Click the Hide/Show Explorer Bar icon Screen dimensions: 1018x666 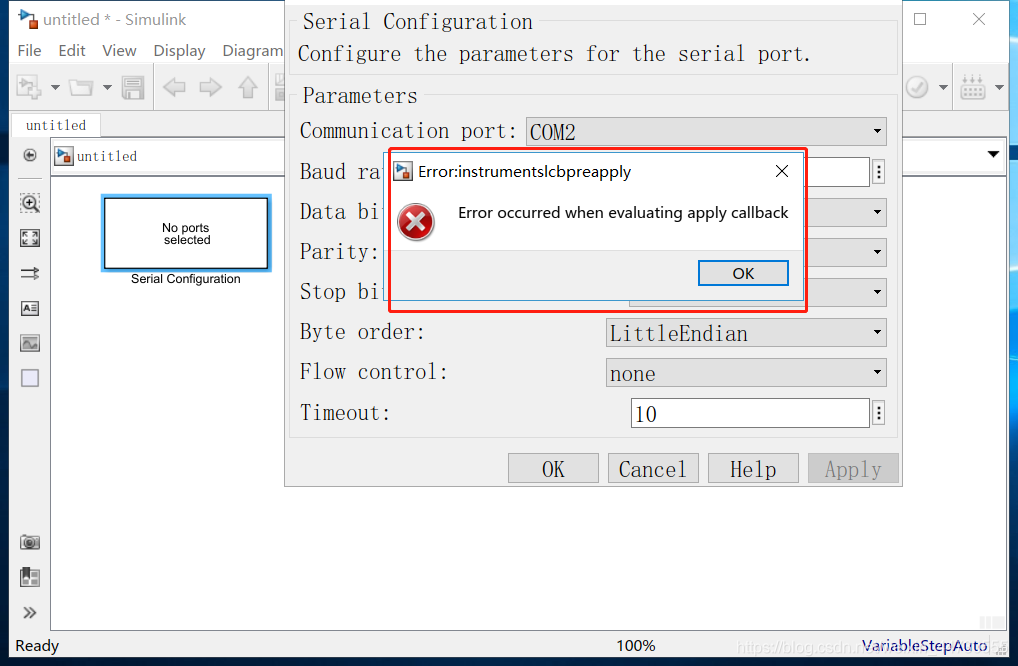(x=30, y=155)
